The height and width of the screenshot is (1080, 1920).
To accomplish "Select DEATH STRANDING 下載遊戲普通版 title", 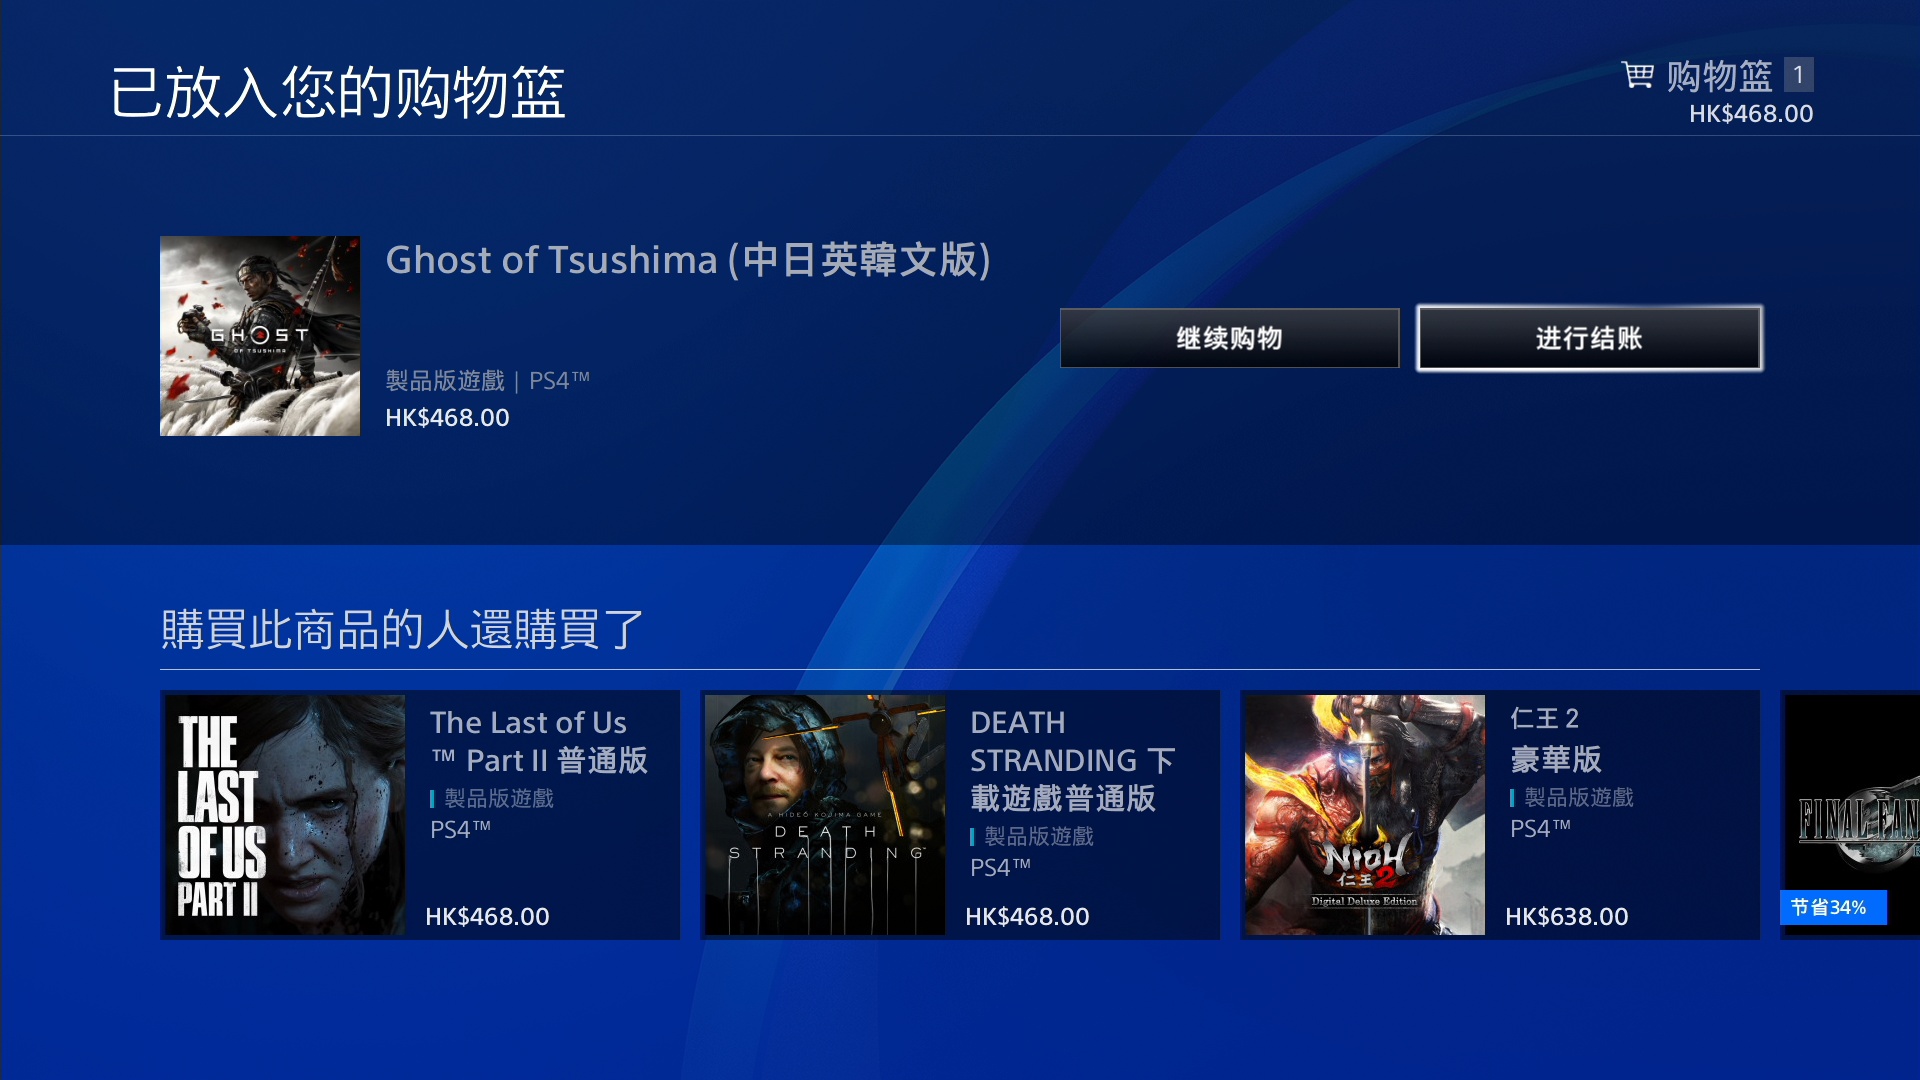I will (x=1071, y=760).
